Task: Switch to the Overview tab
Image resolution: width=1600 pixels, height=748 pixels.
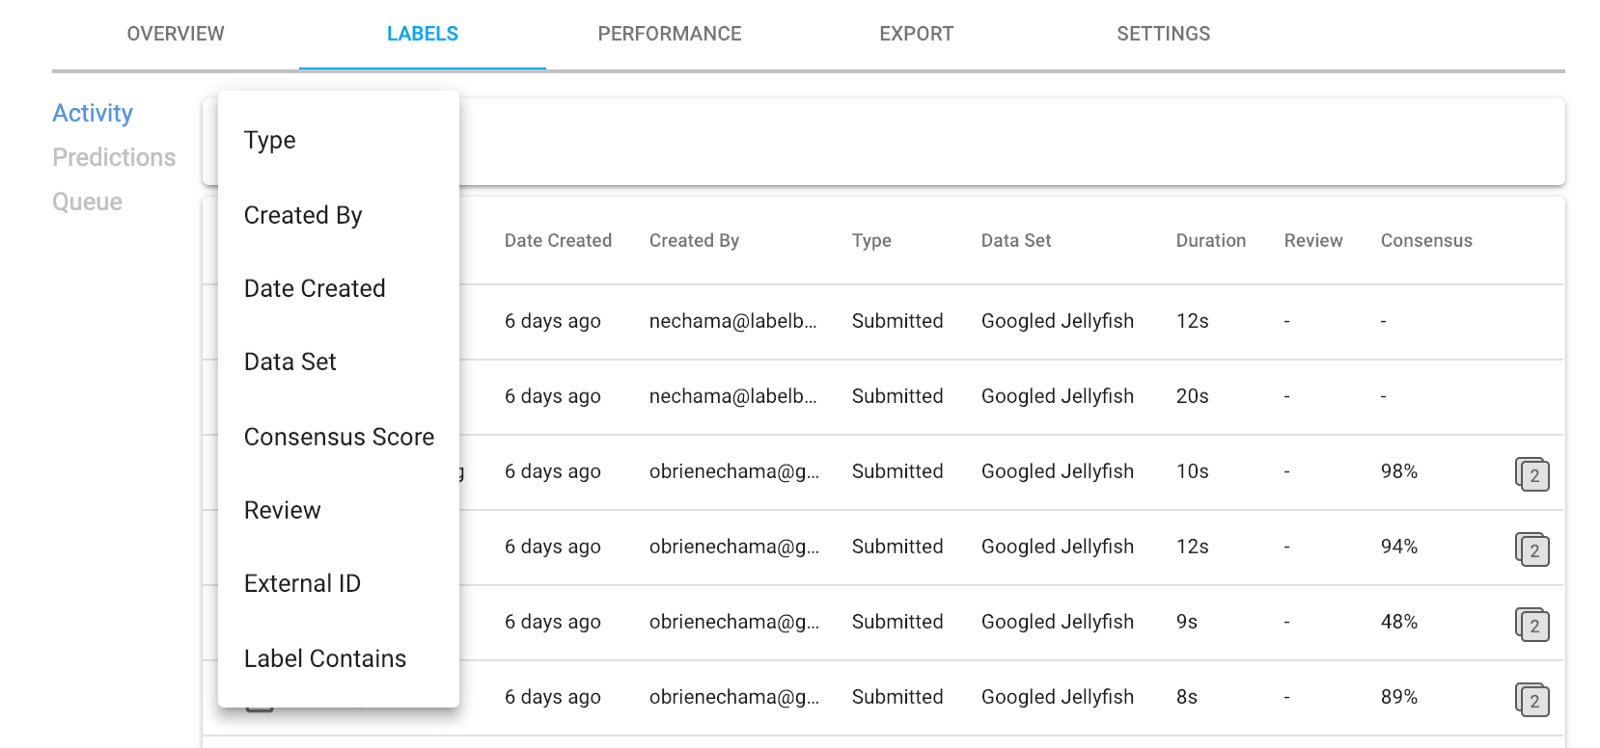Action: coord(175,34)
